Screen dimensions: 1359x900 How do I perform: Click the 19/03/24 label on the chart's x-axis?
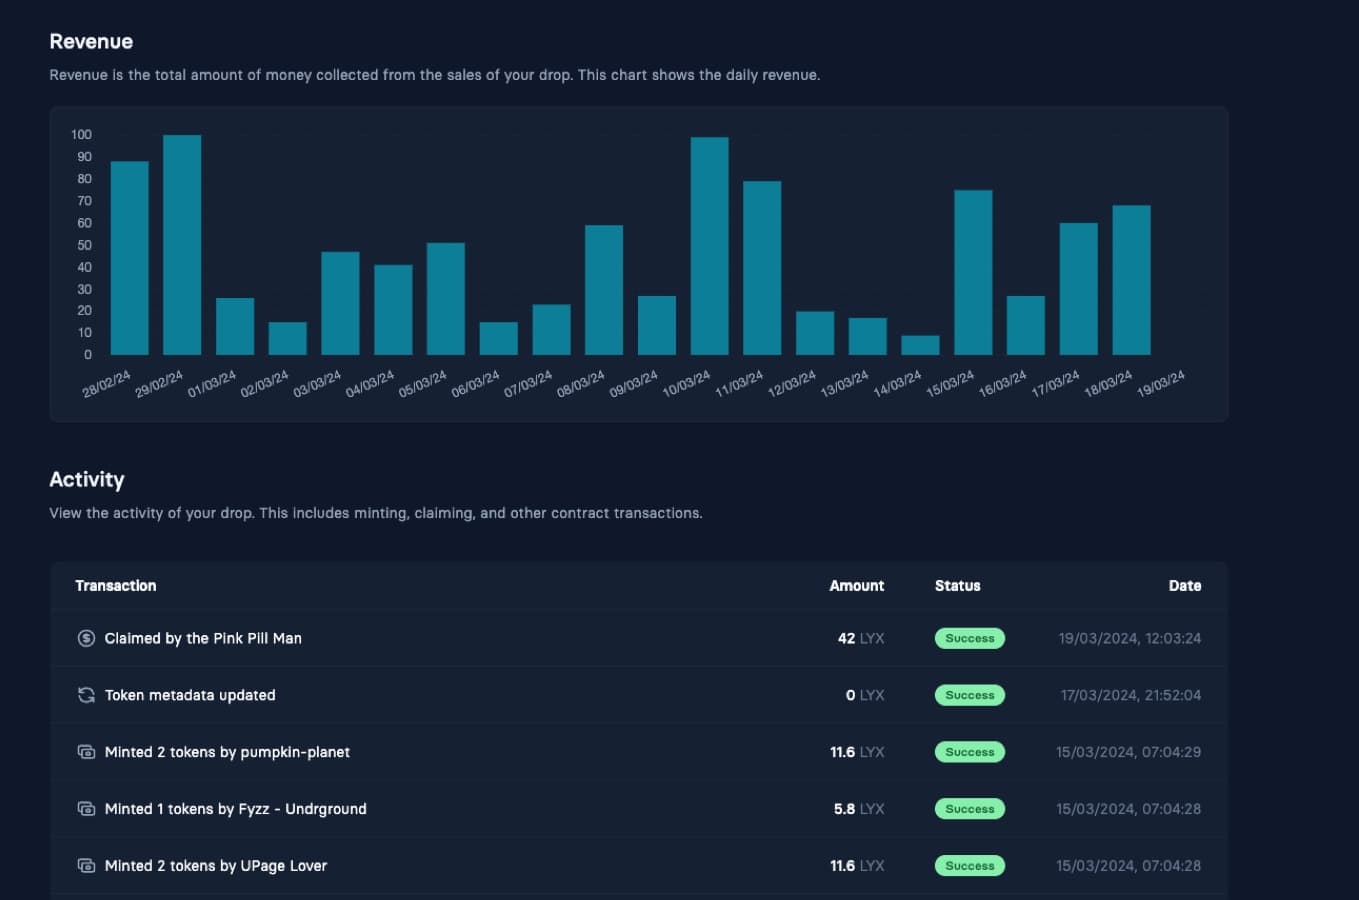click(x=1161, y=384)
